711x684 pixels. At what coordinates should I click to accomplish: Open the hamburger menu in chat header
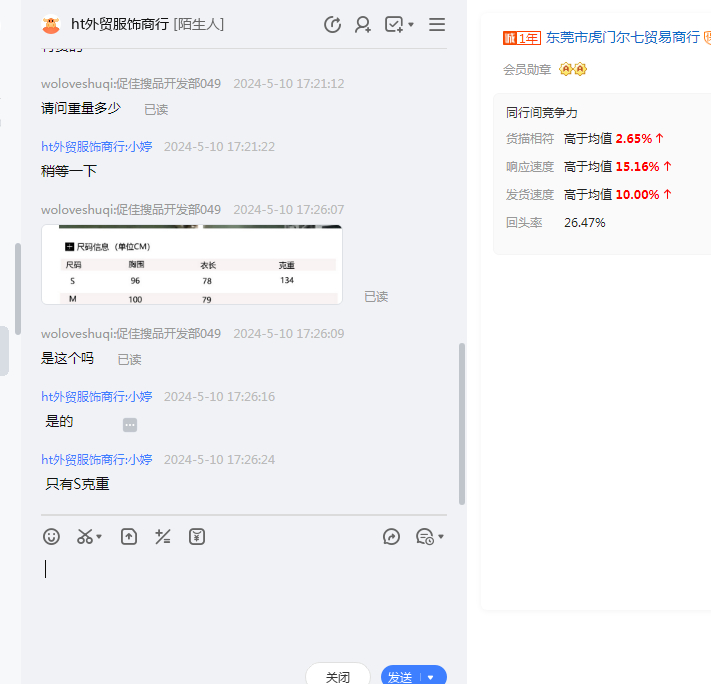tap(437, 25)
